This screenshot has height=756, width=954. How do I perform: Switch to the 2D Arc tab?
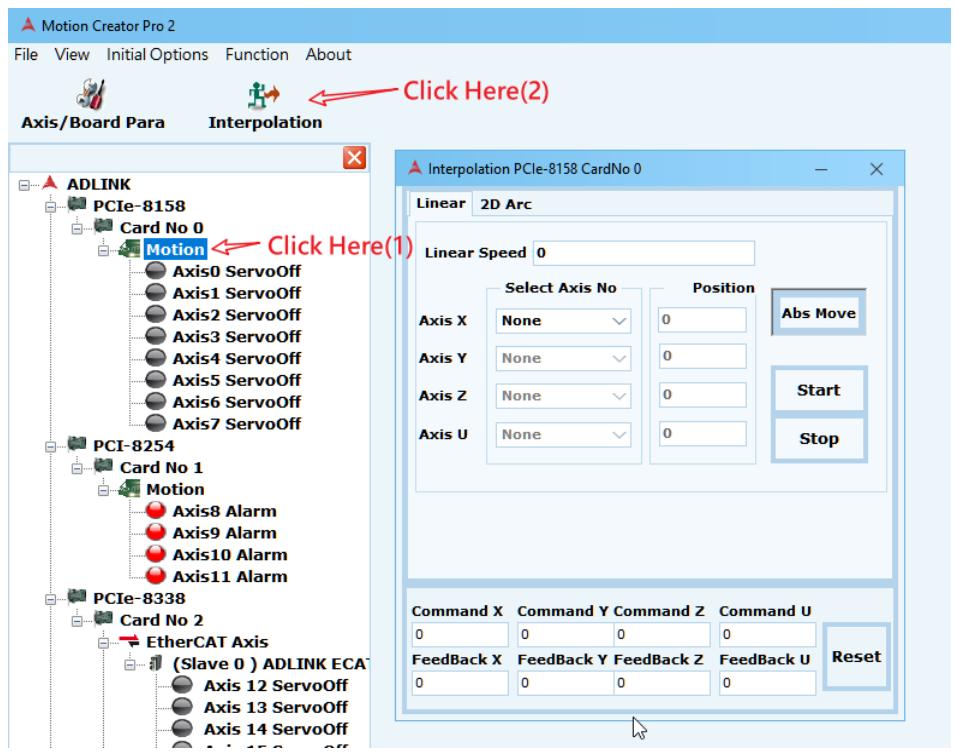click(506, 204)
